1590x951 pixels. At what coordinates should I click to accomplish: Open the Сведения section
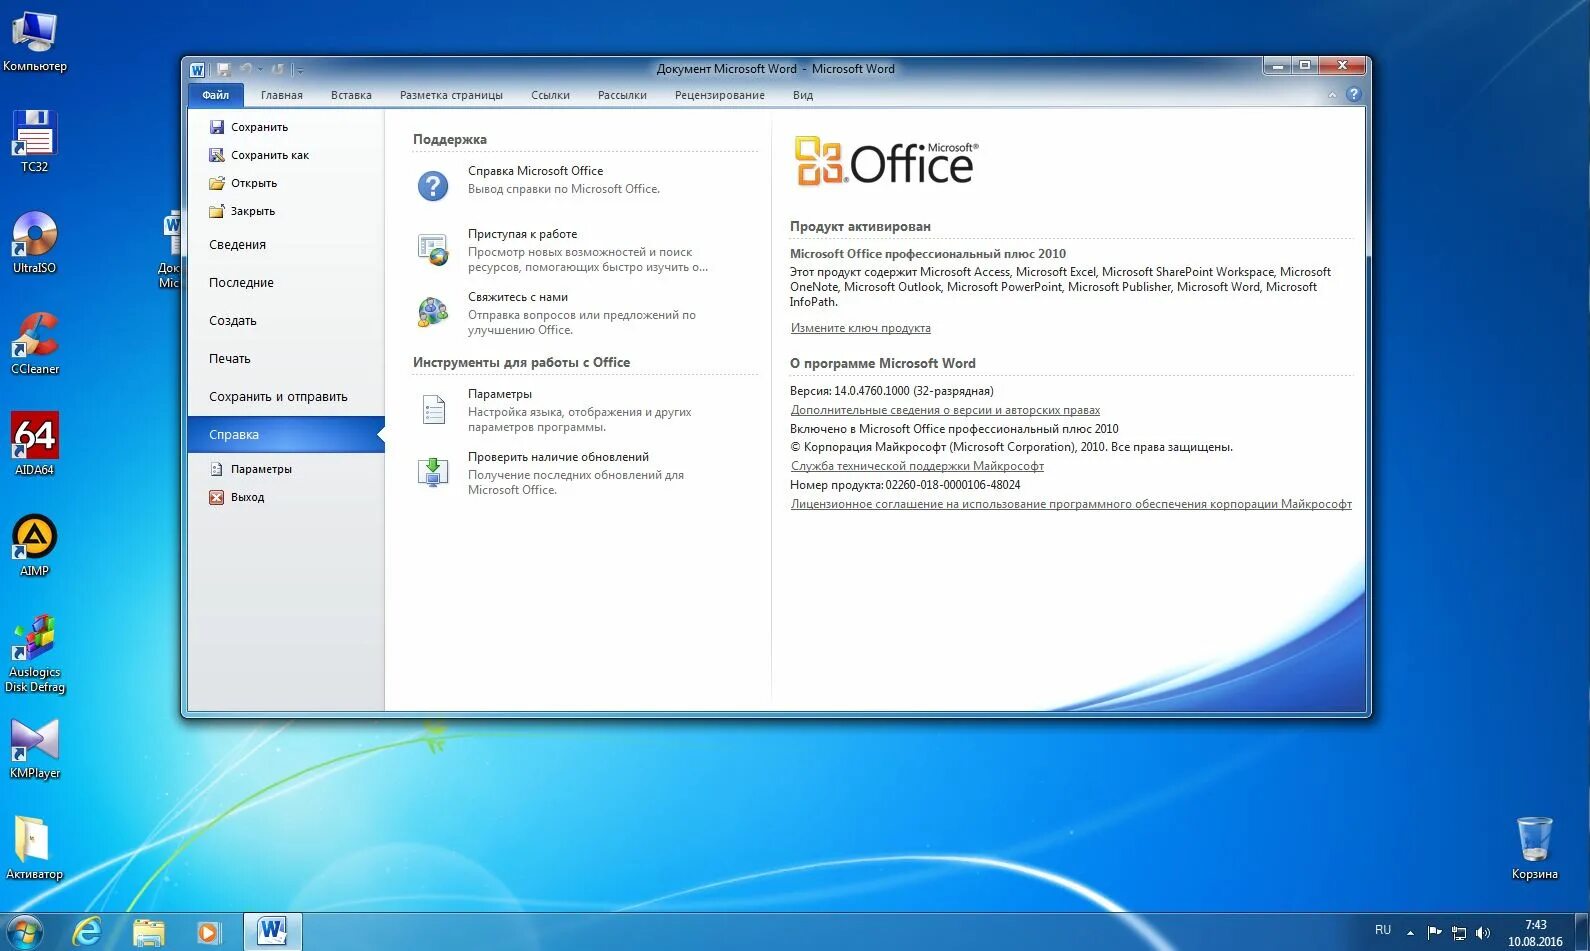pyautogui.click(x=237, y=244)
